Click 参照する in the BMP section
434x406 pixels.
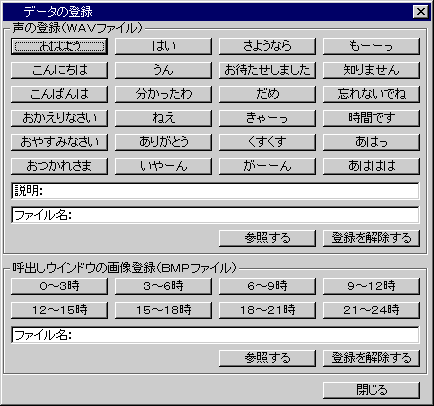coord(267,358)
